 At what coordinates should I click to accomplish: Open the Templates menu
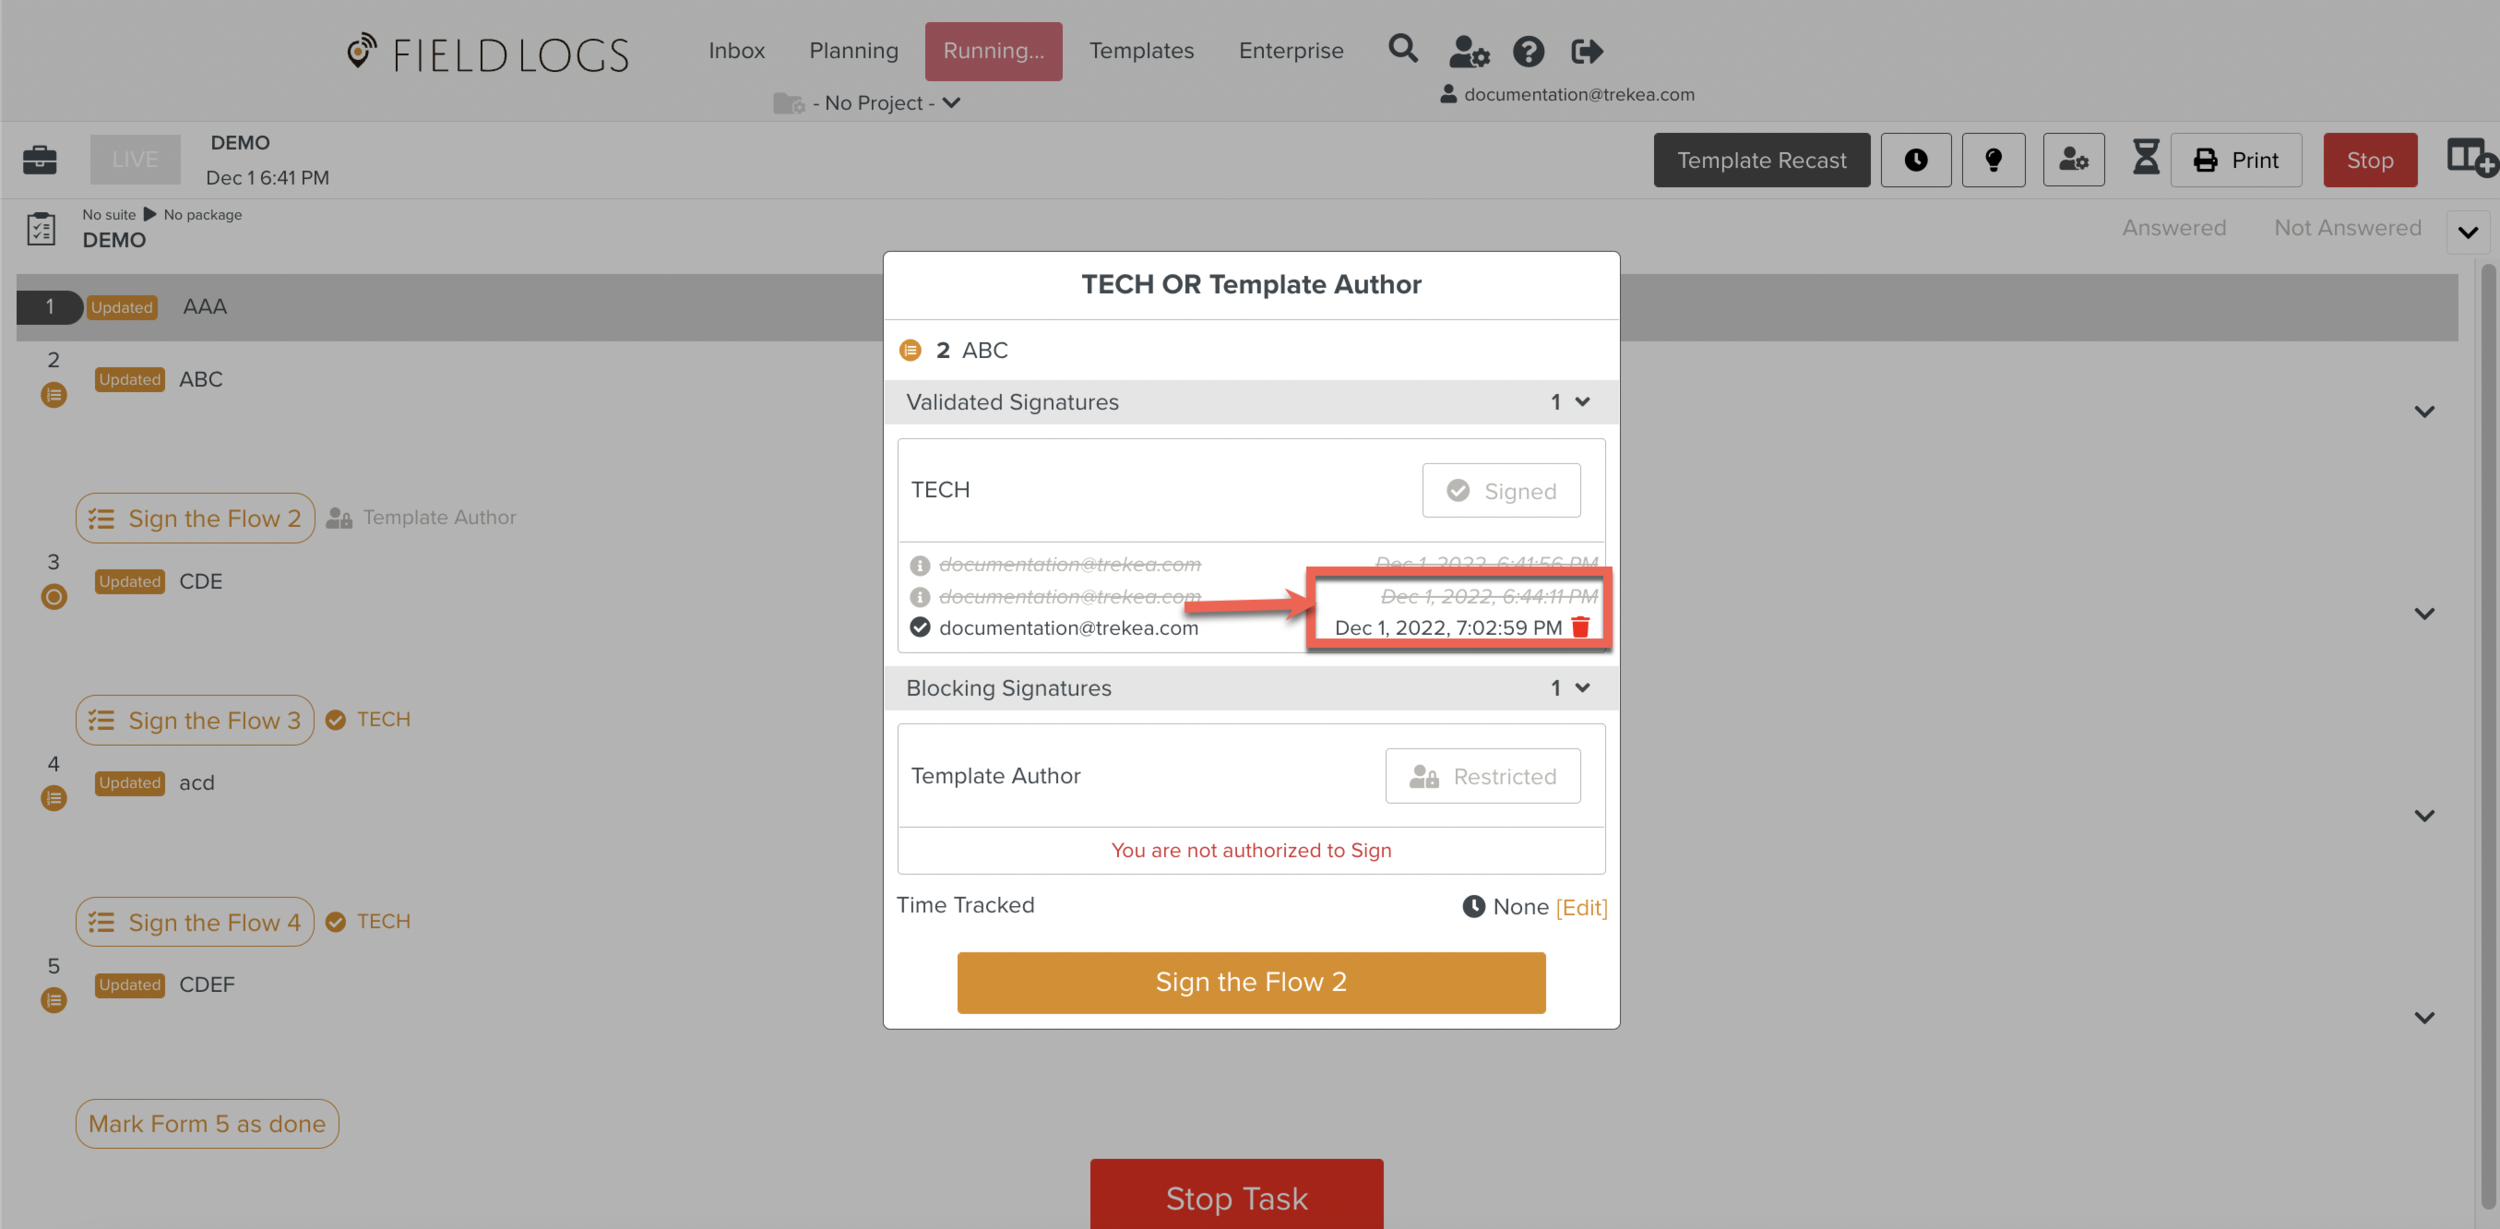(x=1141, y=51)
